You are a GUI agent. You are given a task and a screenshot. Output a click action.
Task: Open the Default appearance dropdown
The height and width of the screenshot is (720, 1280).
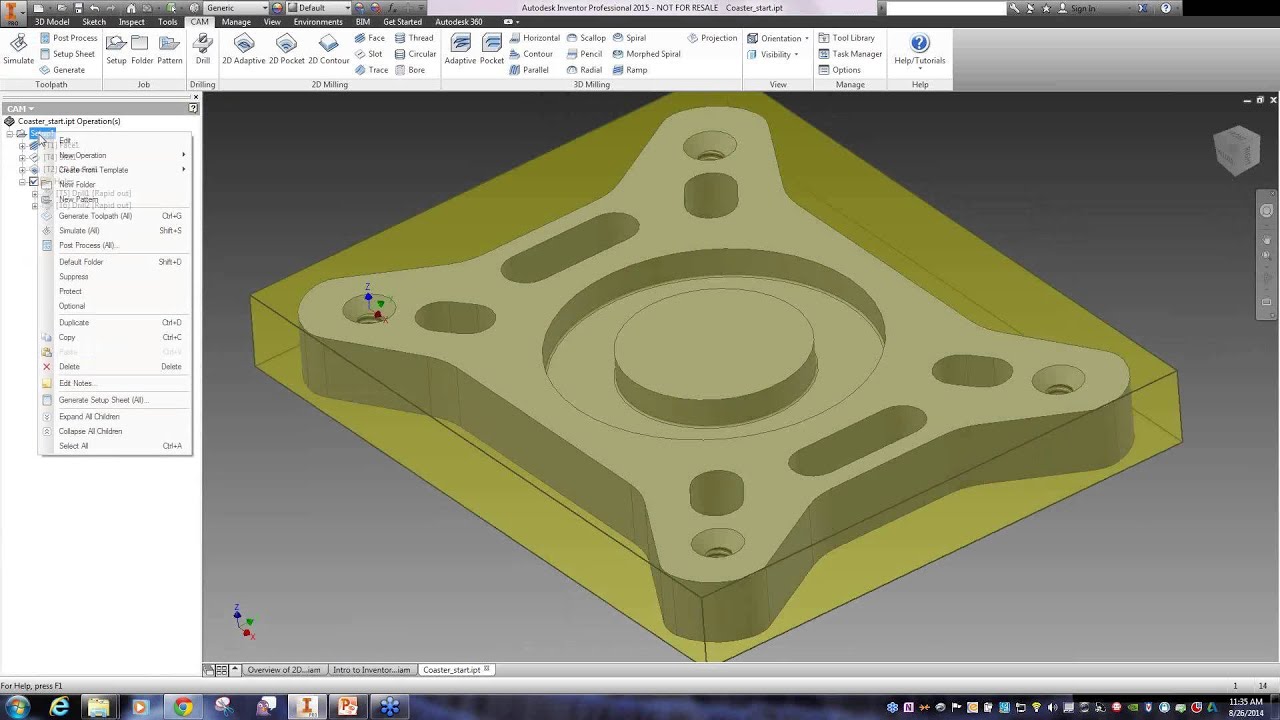(324, 8)
